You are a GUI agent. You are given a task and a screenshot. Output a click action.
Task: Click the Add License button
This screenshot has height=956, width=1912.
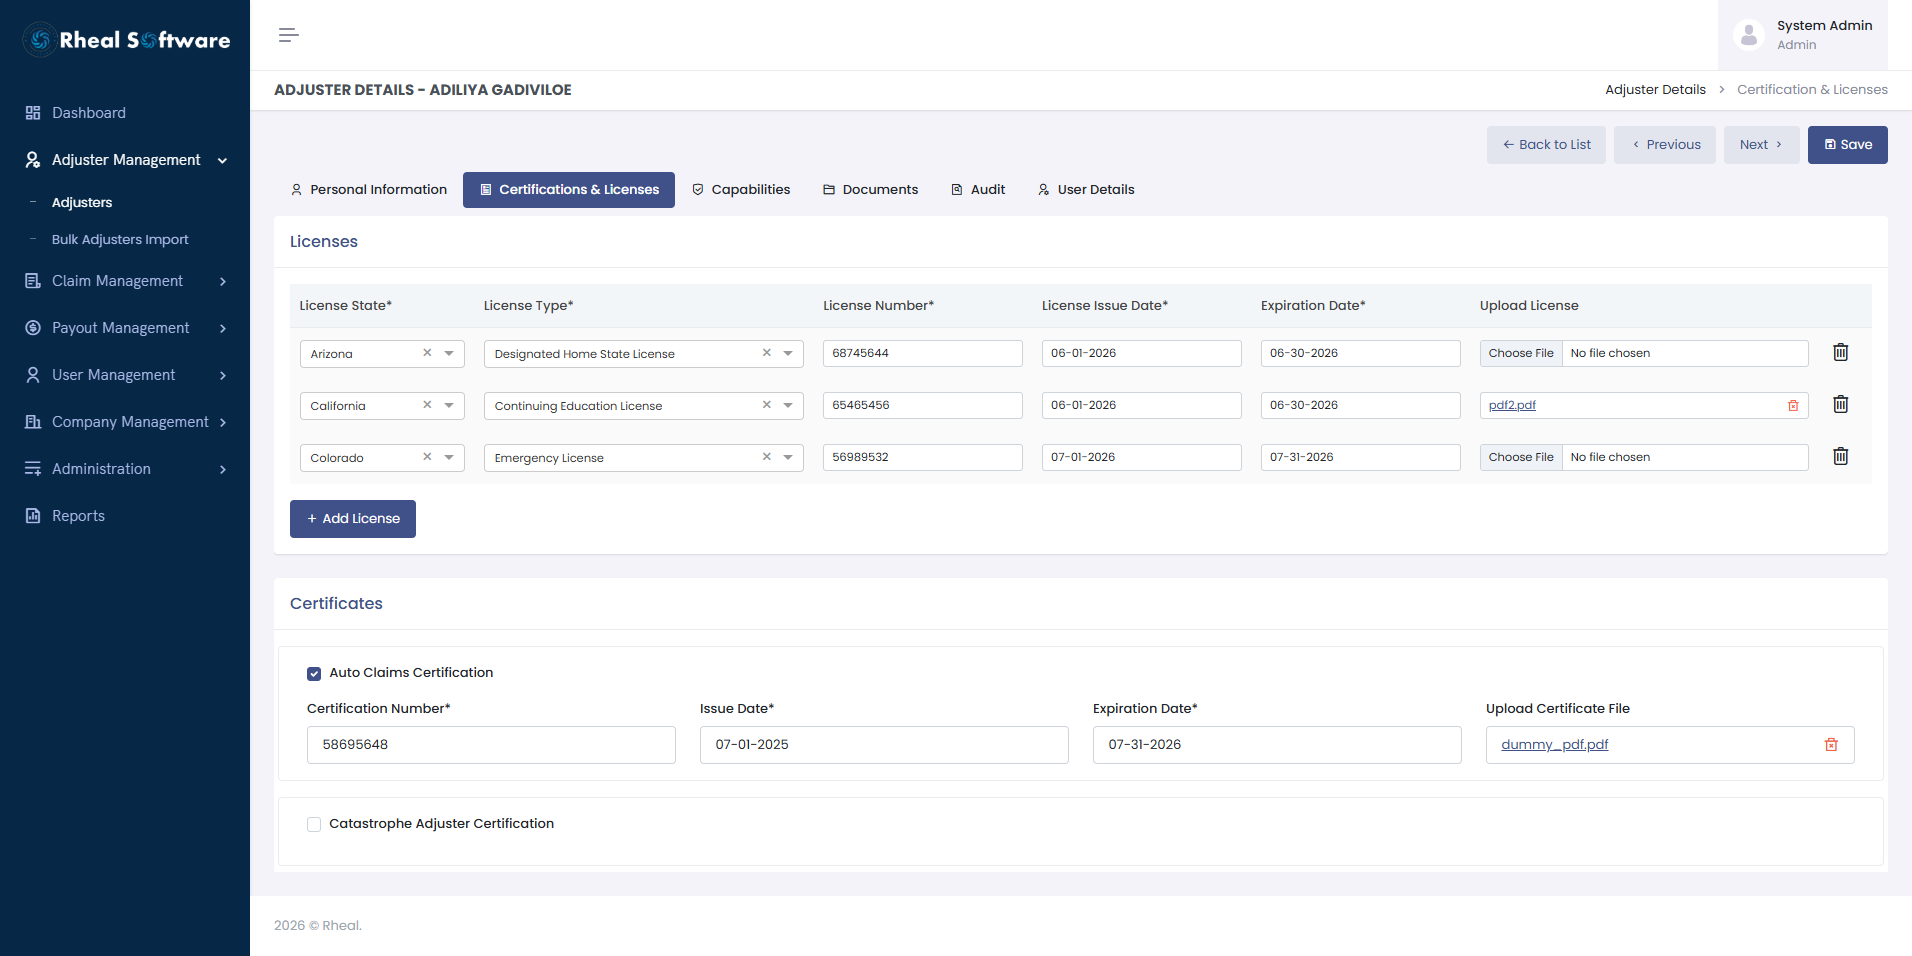click(x=353, y=519)
